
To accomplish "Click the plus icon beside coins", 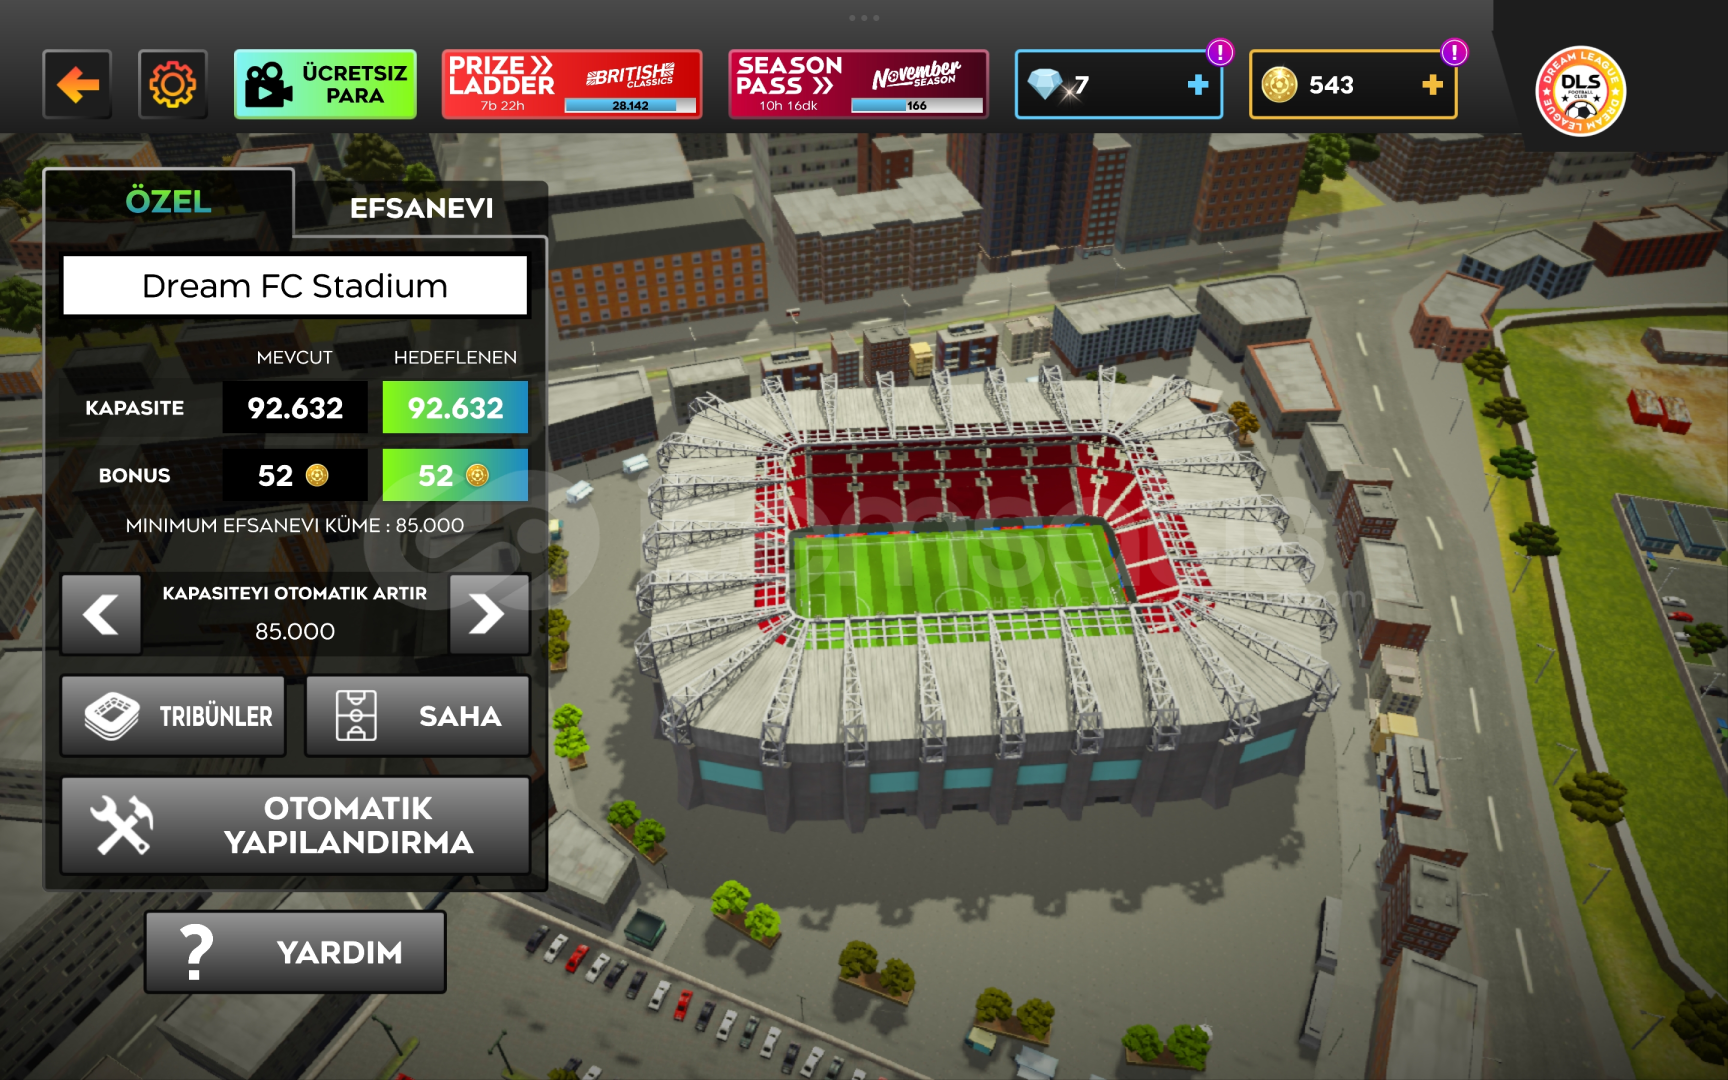I will 1432,85.
